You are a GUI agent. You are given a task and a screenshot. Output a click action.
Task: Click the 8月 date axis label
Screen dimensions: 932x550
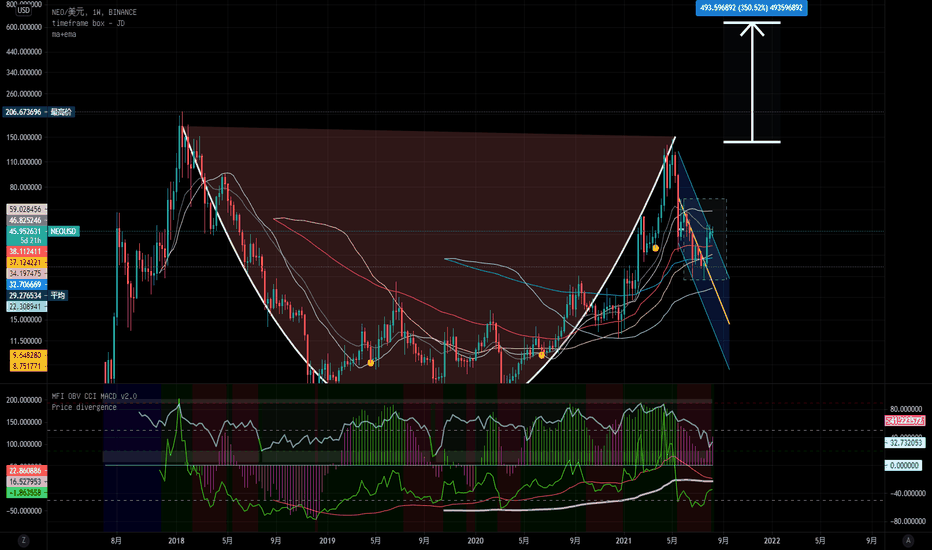116,540
